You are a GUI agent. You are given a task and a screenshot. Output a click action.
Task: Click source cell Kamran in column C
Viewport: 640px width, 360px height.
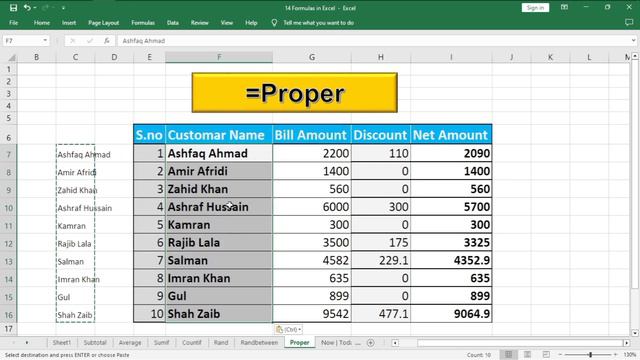[x=75, y=226]
